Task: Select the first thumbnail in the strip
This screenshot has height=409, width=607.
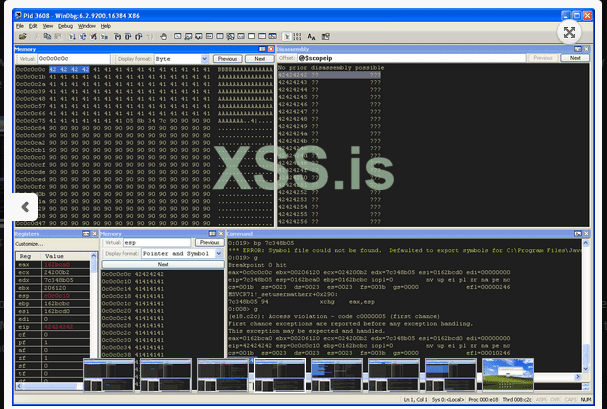Action: coord(109,375)
